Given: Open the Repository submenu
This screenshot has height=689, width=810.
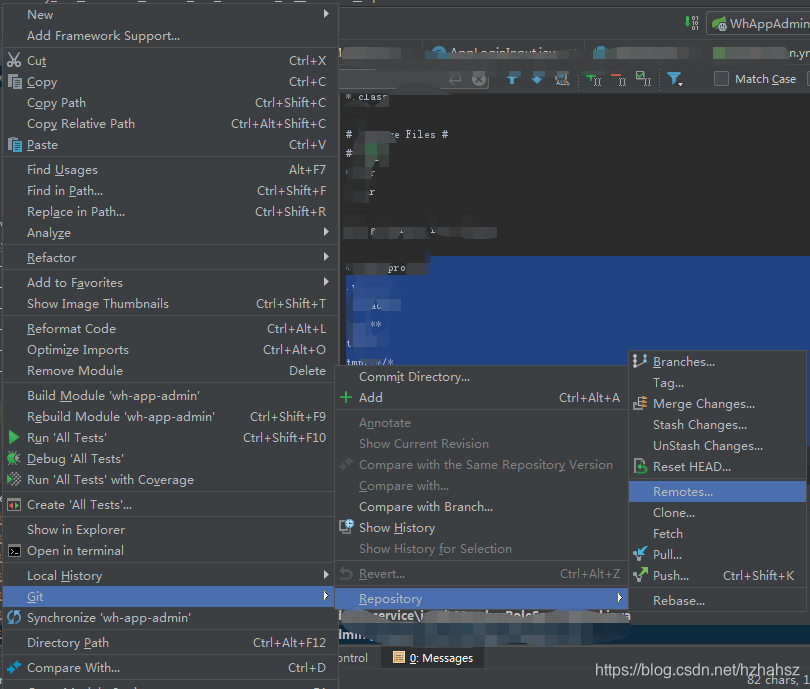Looking at the screenshot, I should (481, 599).
